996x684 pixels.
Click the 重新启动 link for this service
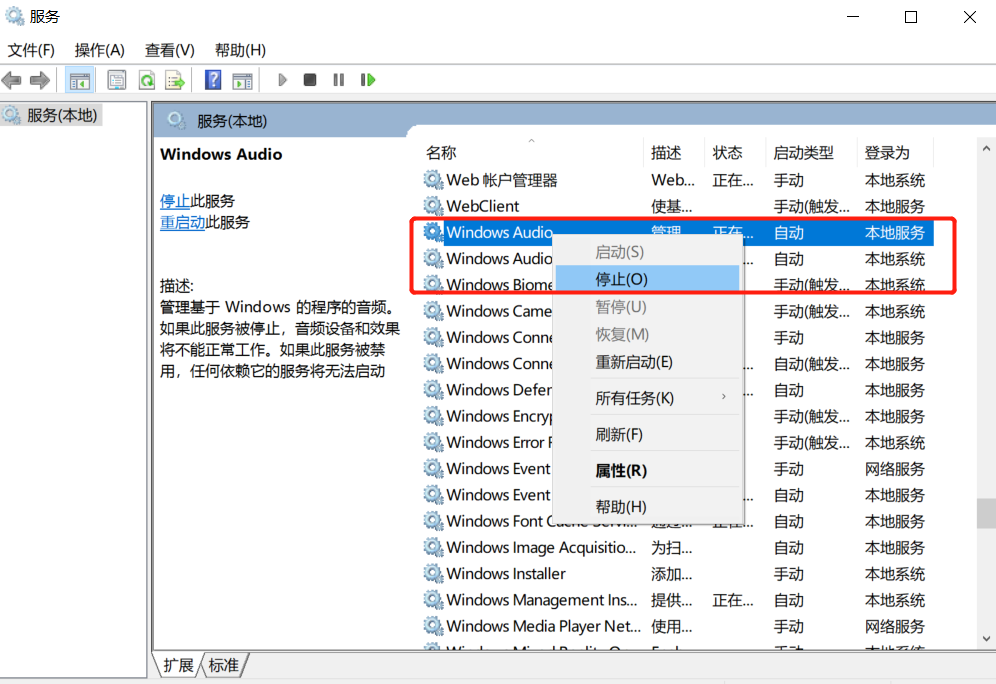[x=182, y=222]
